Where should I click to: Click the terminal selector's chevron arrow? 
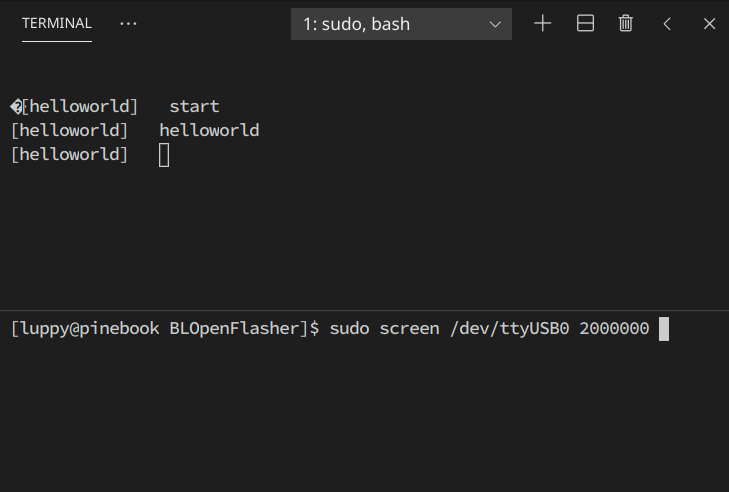point(495,24)
